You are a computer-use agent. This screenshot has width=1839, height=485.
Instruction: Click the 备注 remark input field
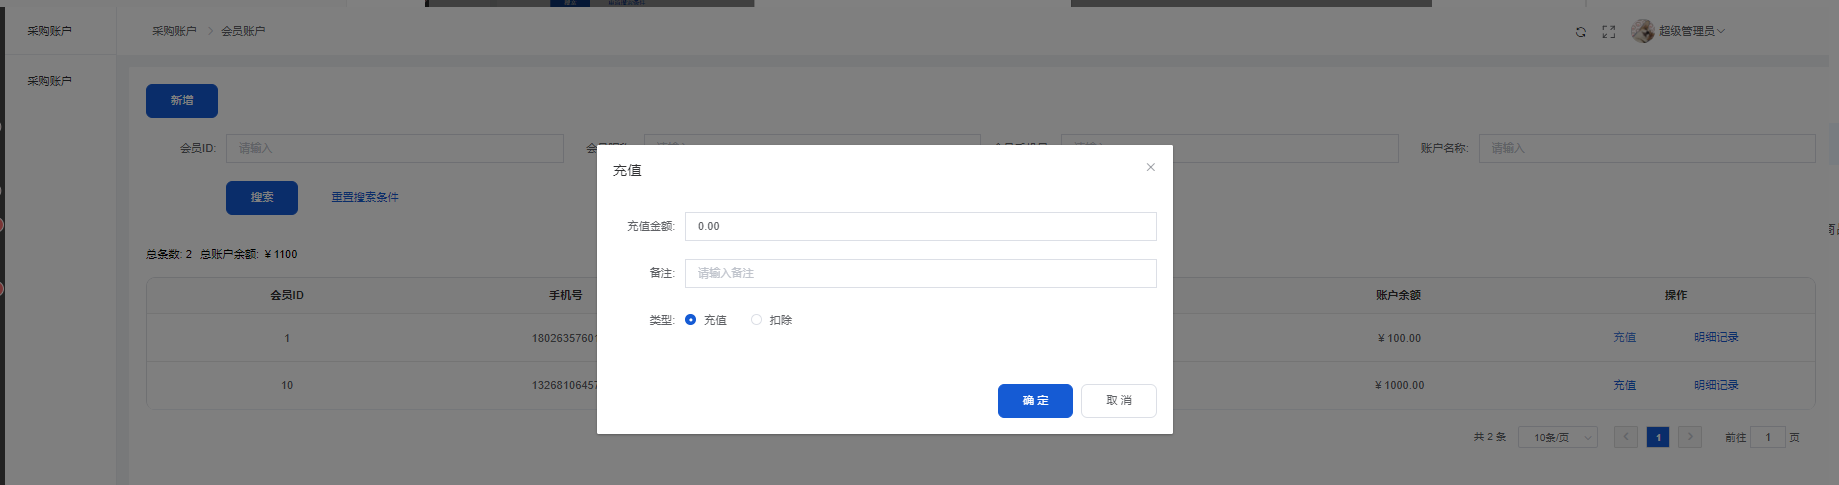click(x=920, y=273)
